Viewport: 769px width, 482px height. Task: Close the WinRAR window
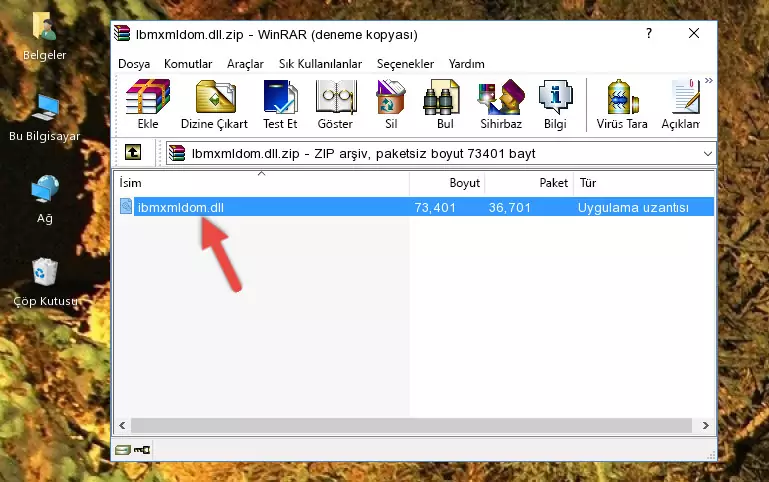tap(694, 33)
